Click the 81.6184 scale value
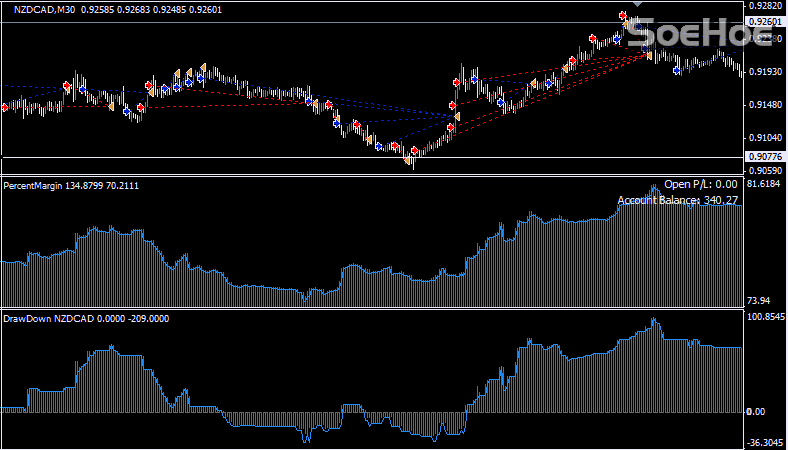The image size is (788, 450). pyautogui.click(x=765, y=185)
